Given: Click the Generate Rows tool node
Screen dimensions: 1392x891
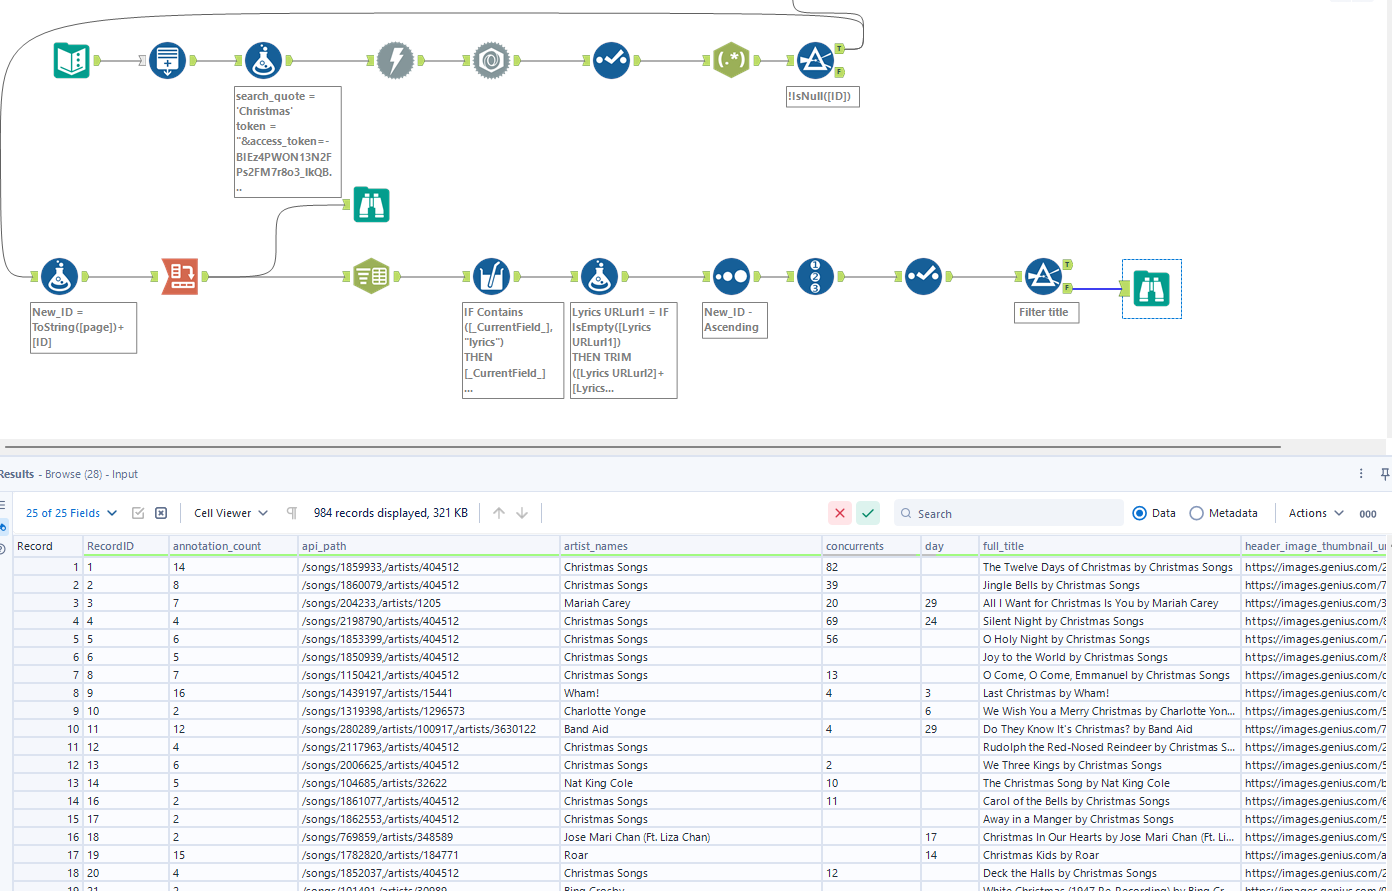Looking at the screenshot, I should pyautogui.click(x=167, y=61).
